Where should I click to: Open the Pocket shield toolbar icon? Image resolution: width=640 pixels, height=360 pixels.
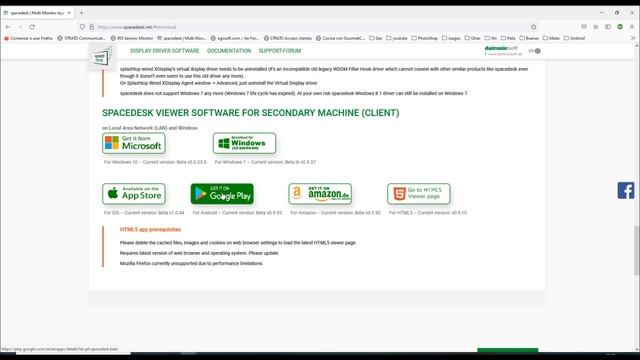(x=584, y=27)
